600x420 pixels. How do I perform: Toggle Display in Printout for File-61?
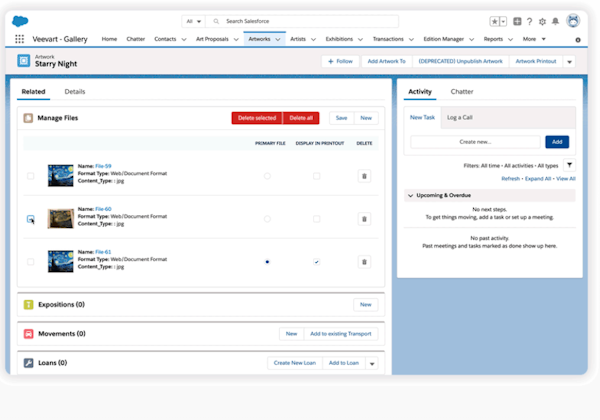click(x=316, y=262)
